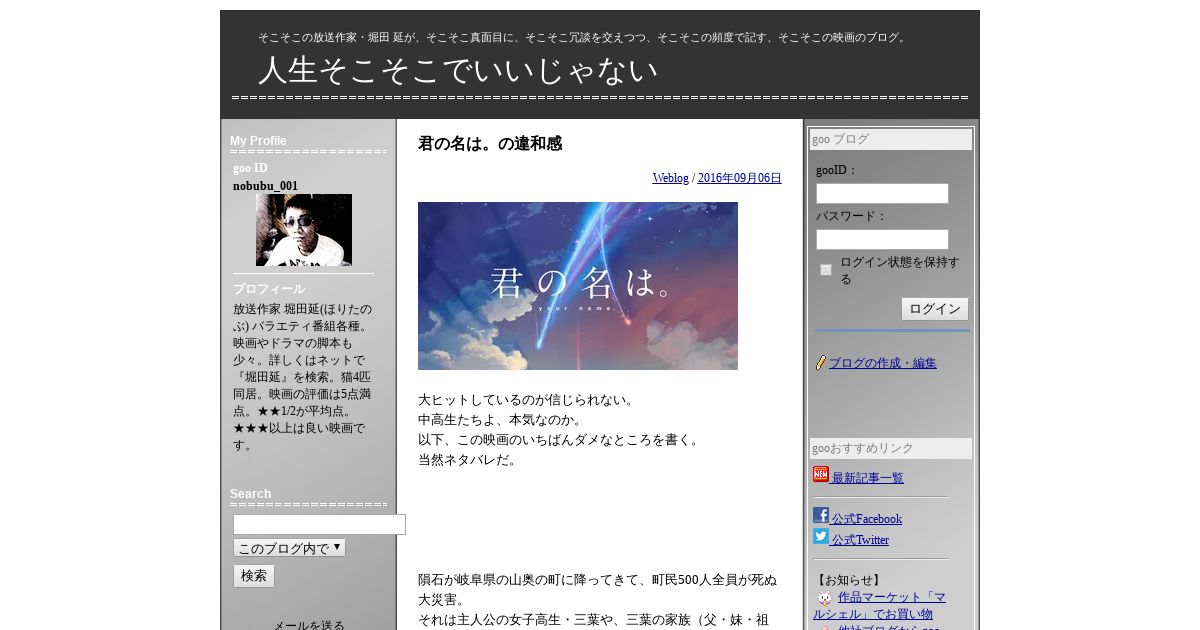Click article heading 君の名は。の違和感
This screenshot has width=1200, height=630.
(490, 144)
